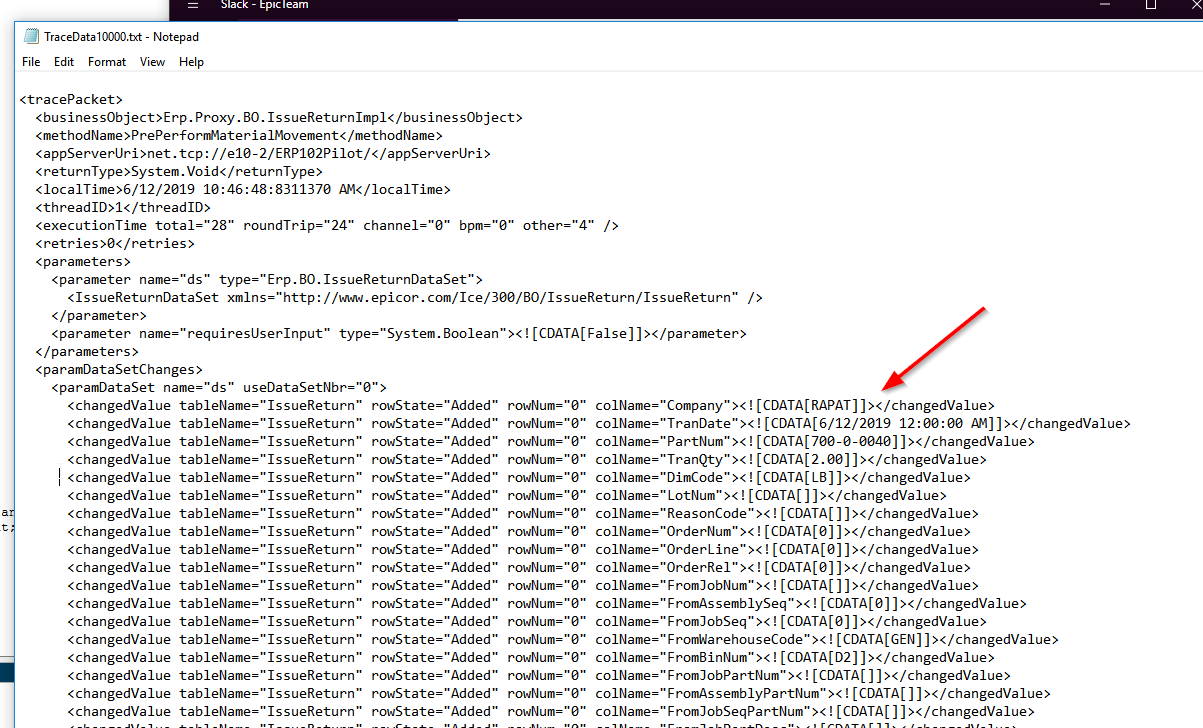Click the IssueReturnDataSet xmlns URL line
This screenshot has width=1203, height=728.
(415, 298)
